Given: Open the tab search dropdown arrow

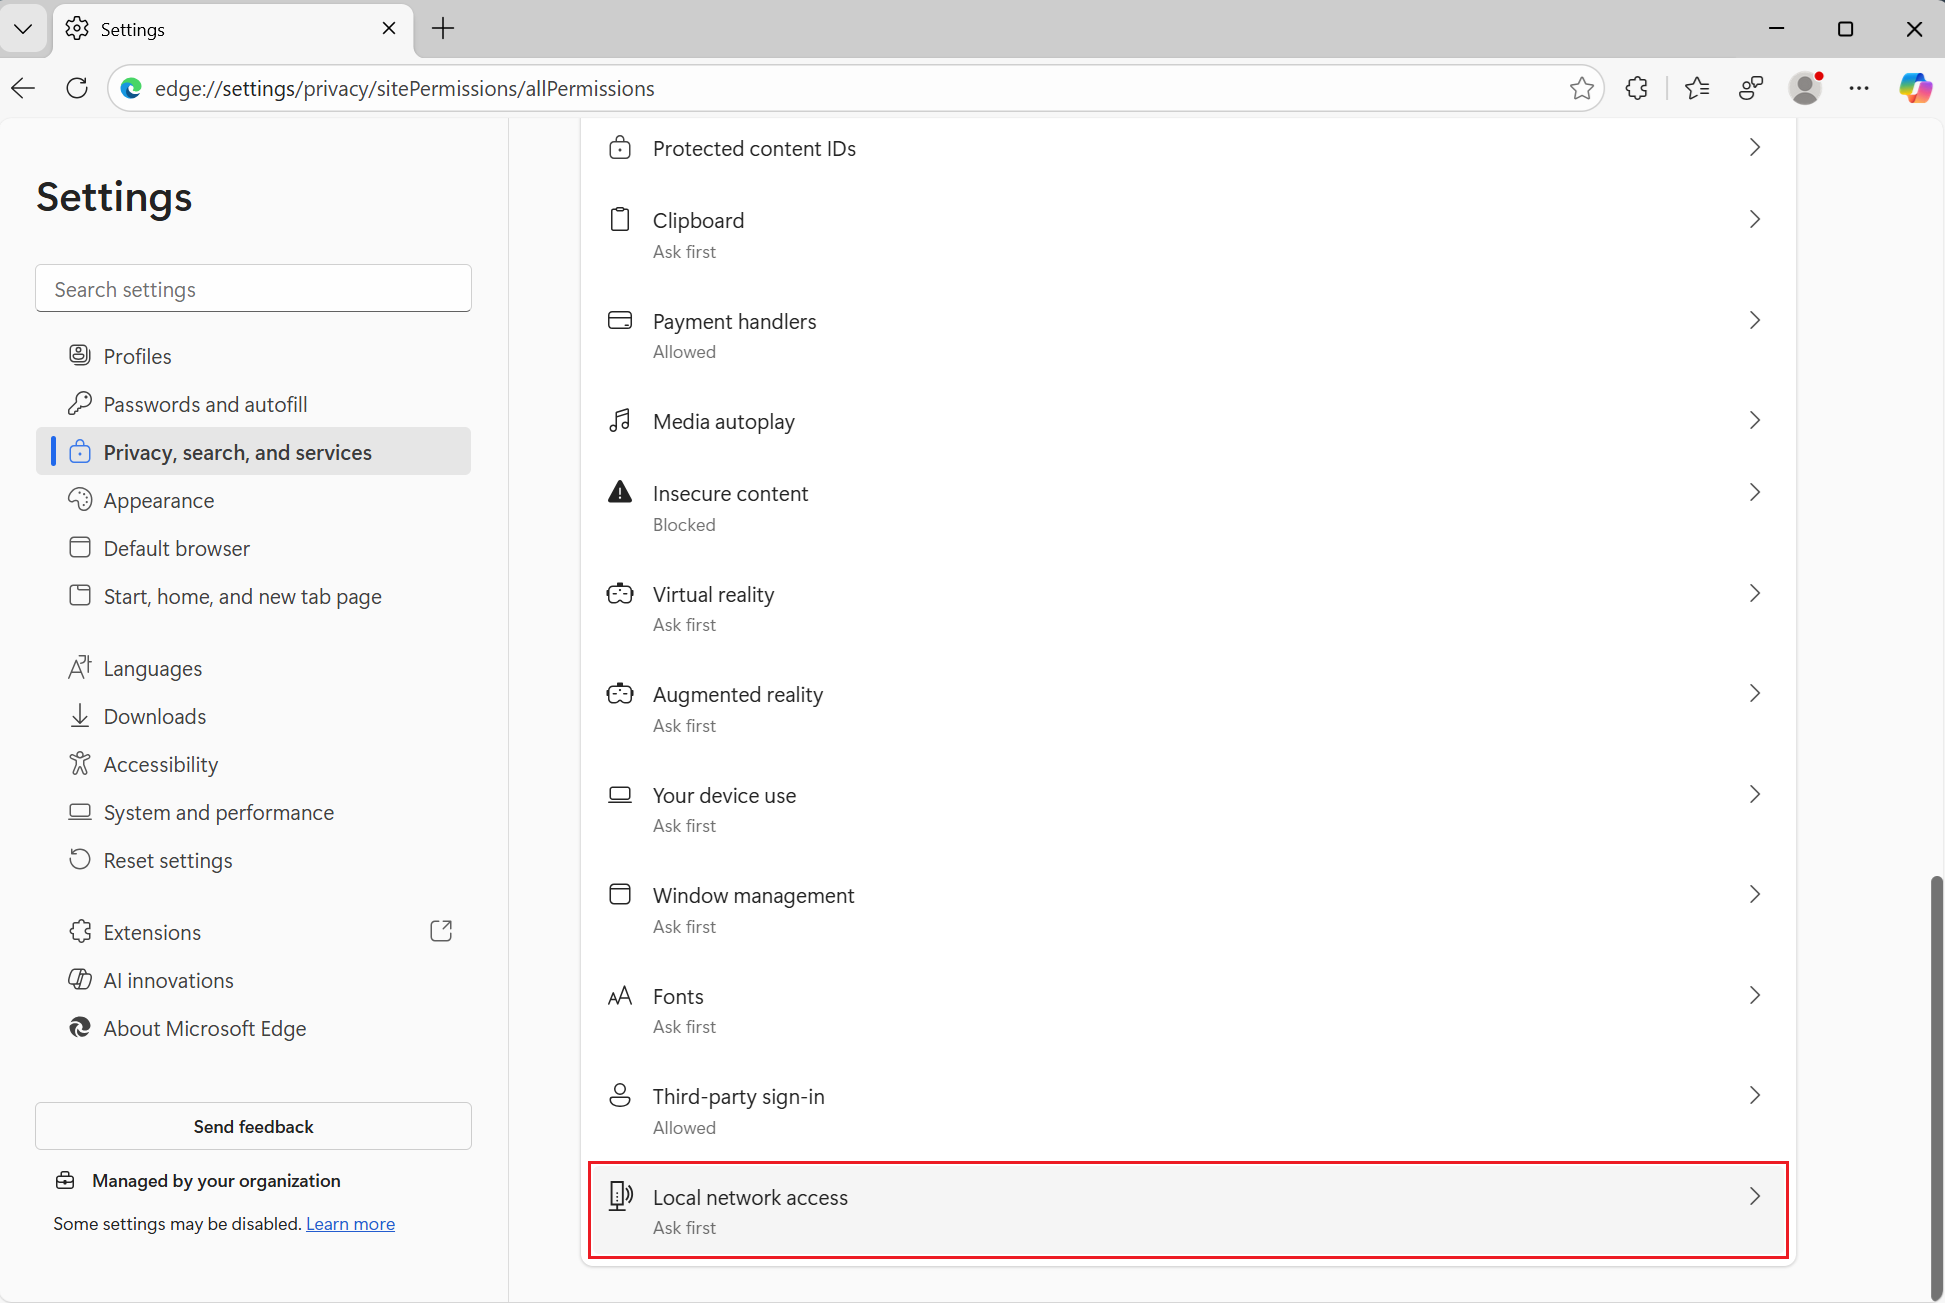Looking at the screenshot, I should click(23, 28).
